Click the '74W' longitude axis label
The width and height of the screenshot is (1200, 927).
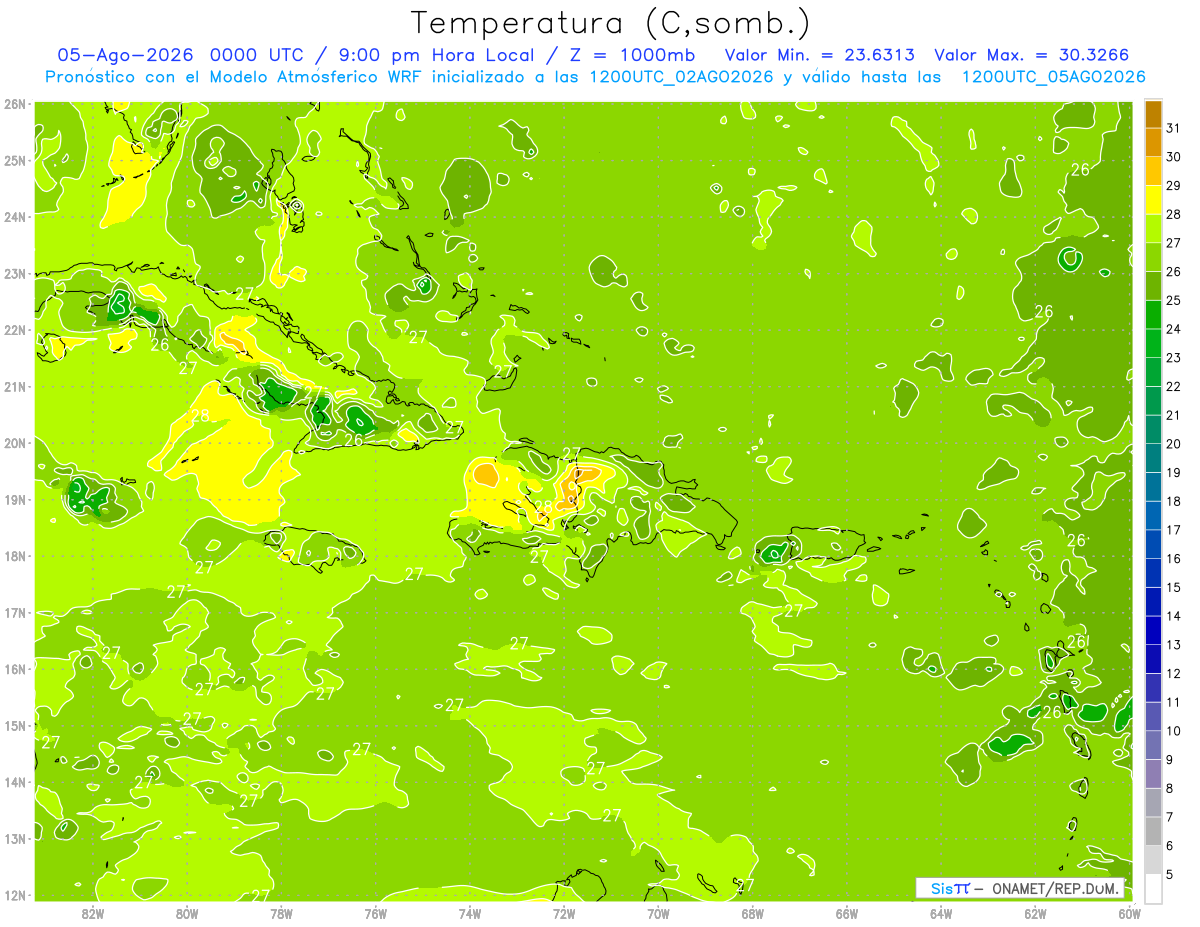pyautogui.click(x=470, y=913)
